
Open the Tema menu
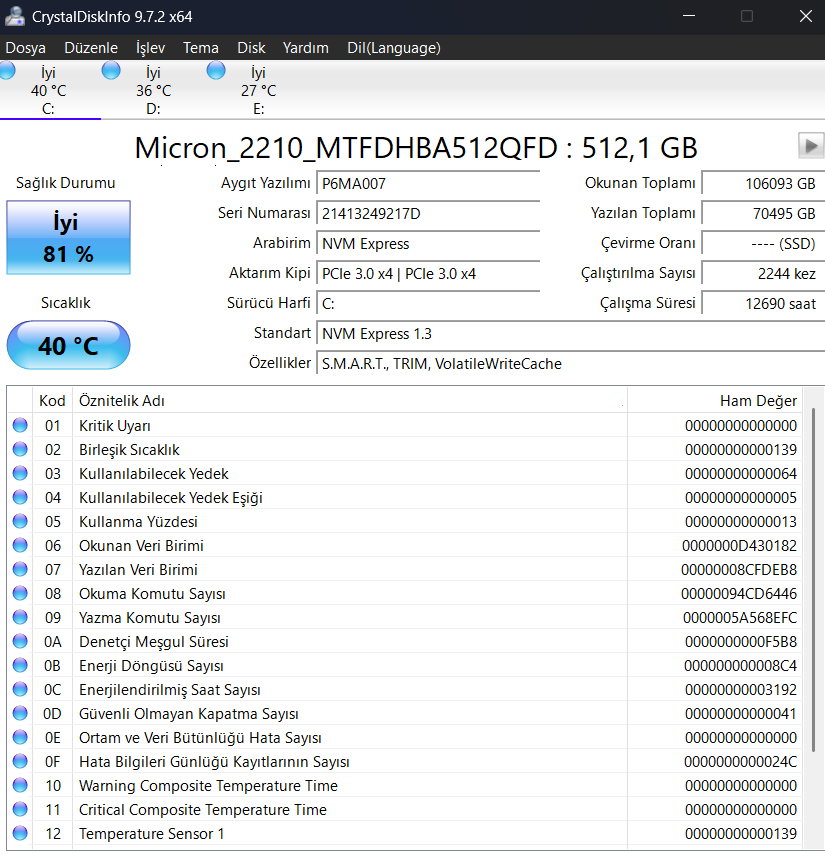pos(201,48)
